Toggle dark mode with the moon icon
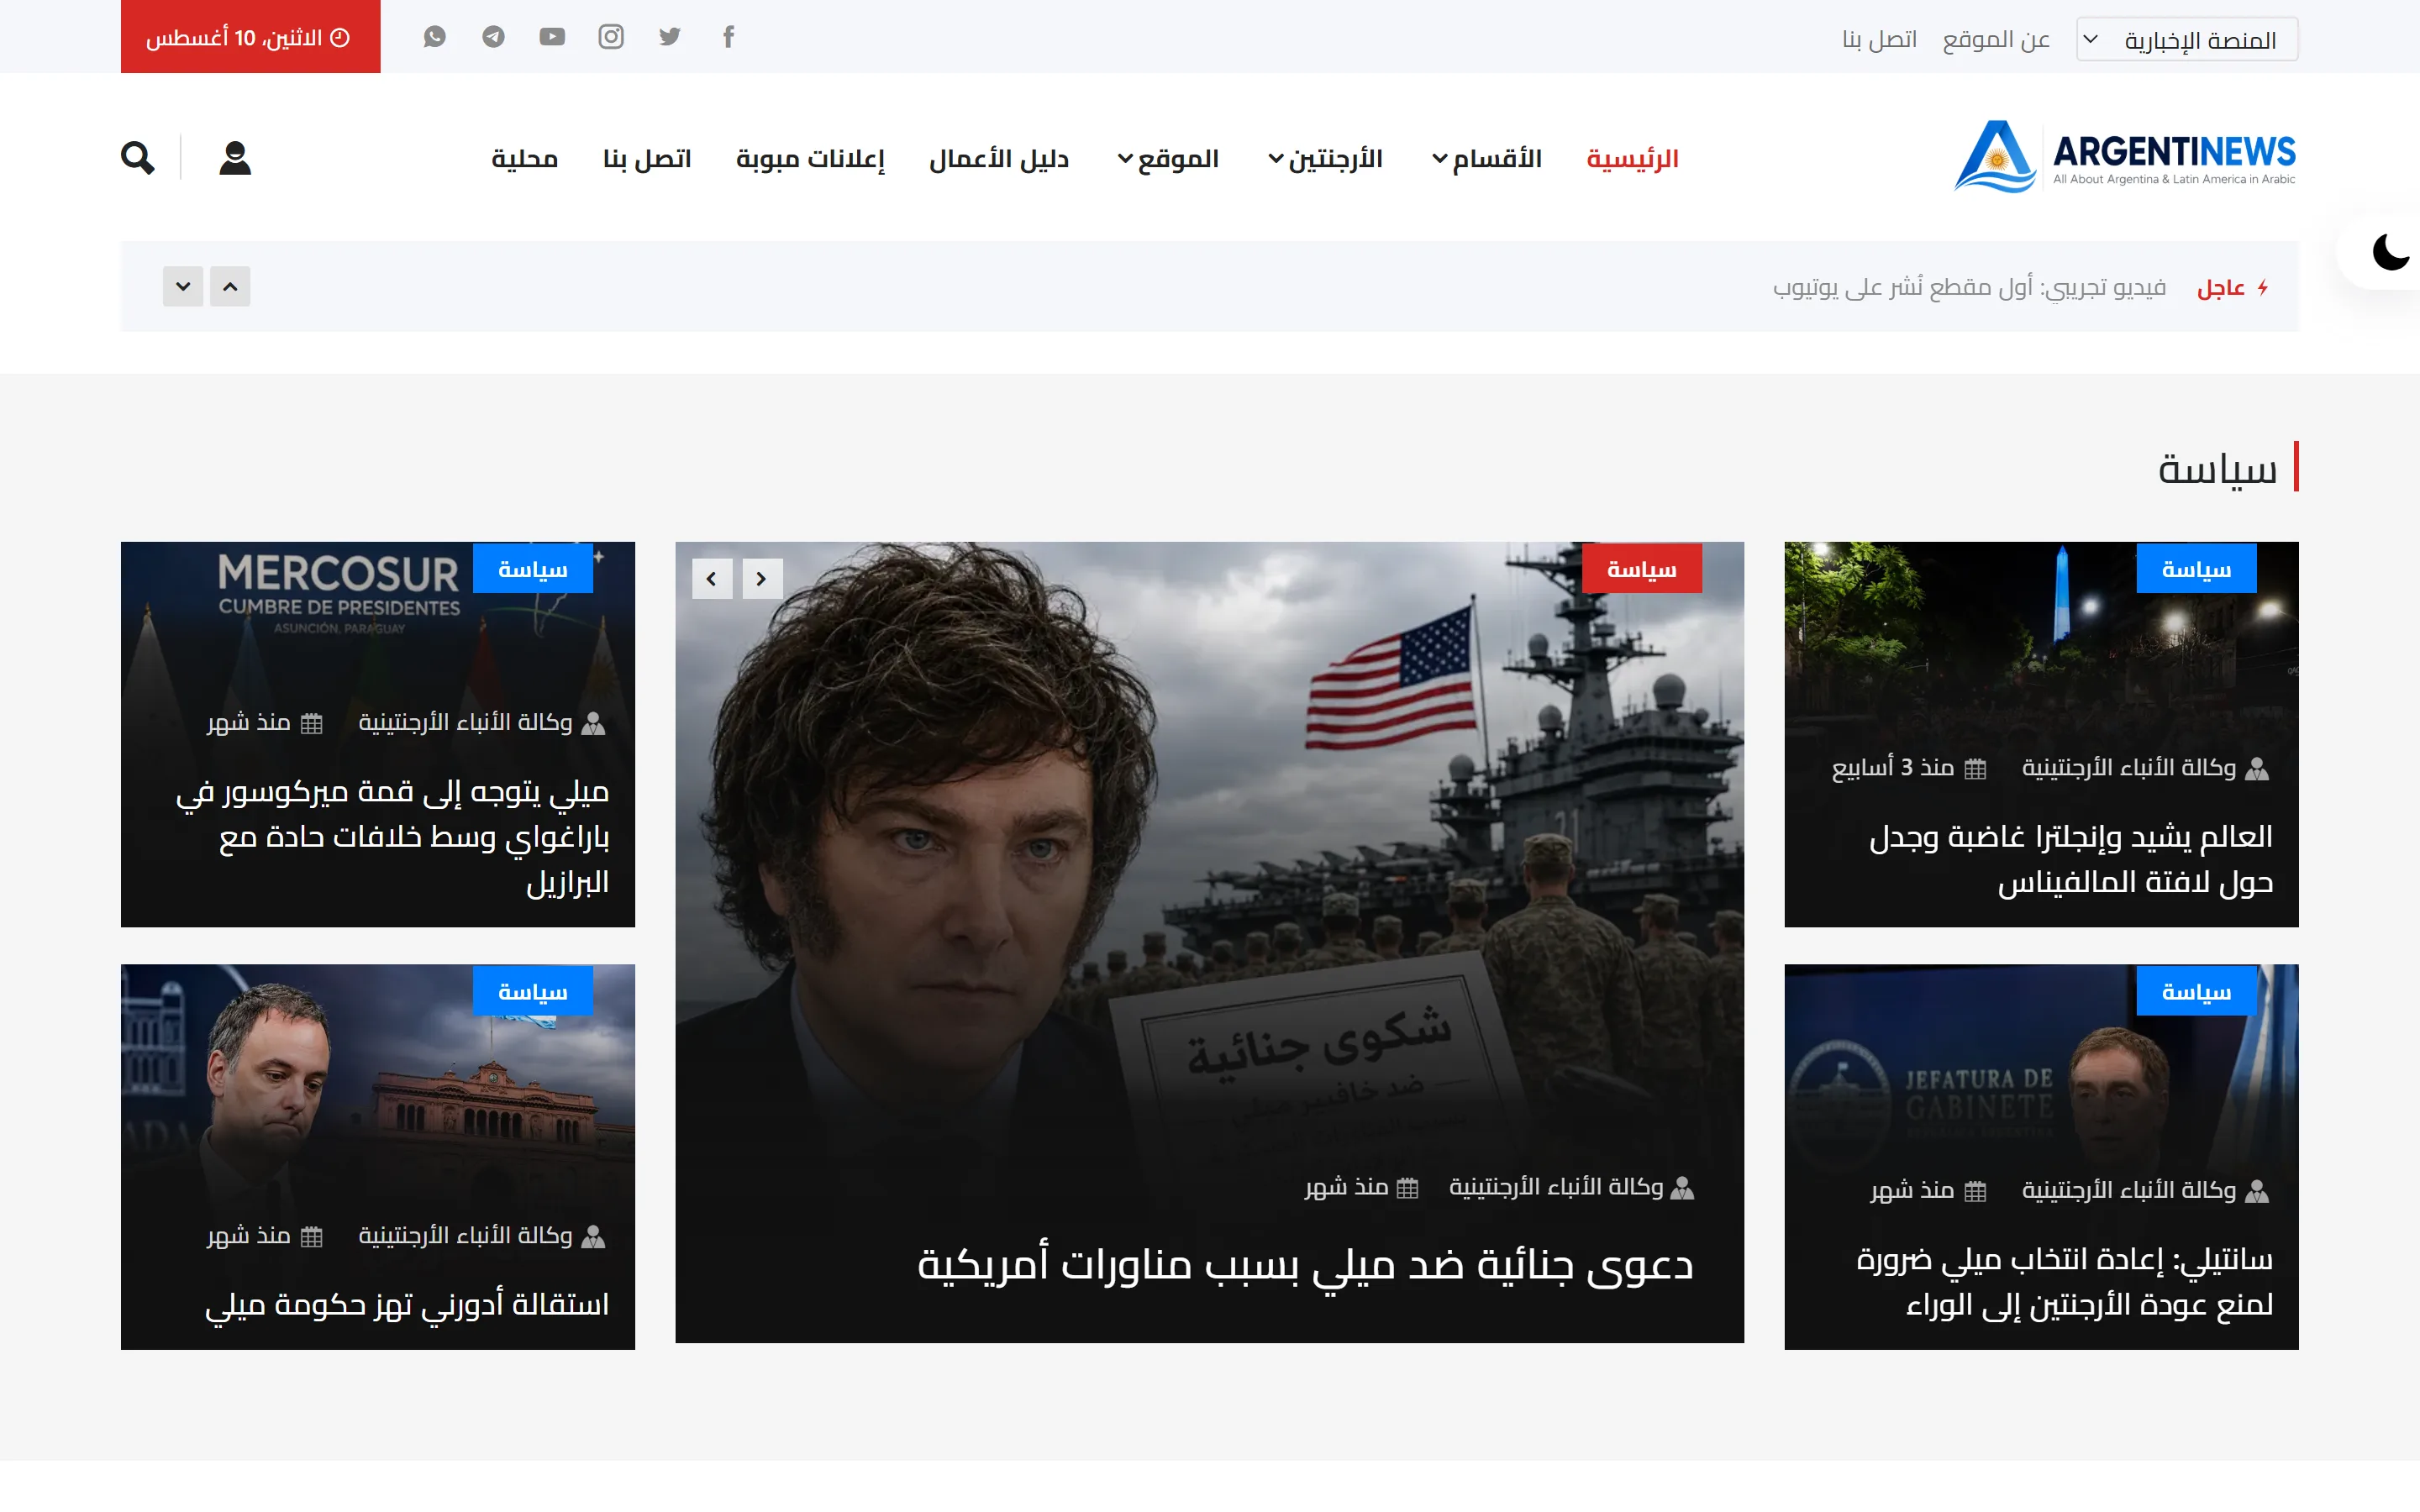 click(x=2390, y=252)
